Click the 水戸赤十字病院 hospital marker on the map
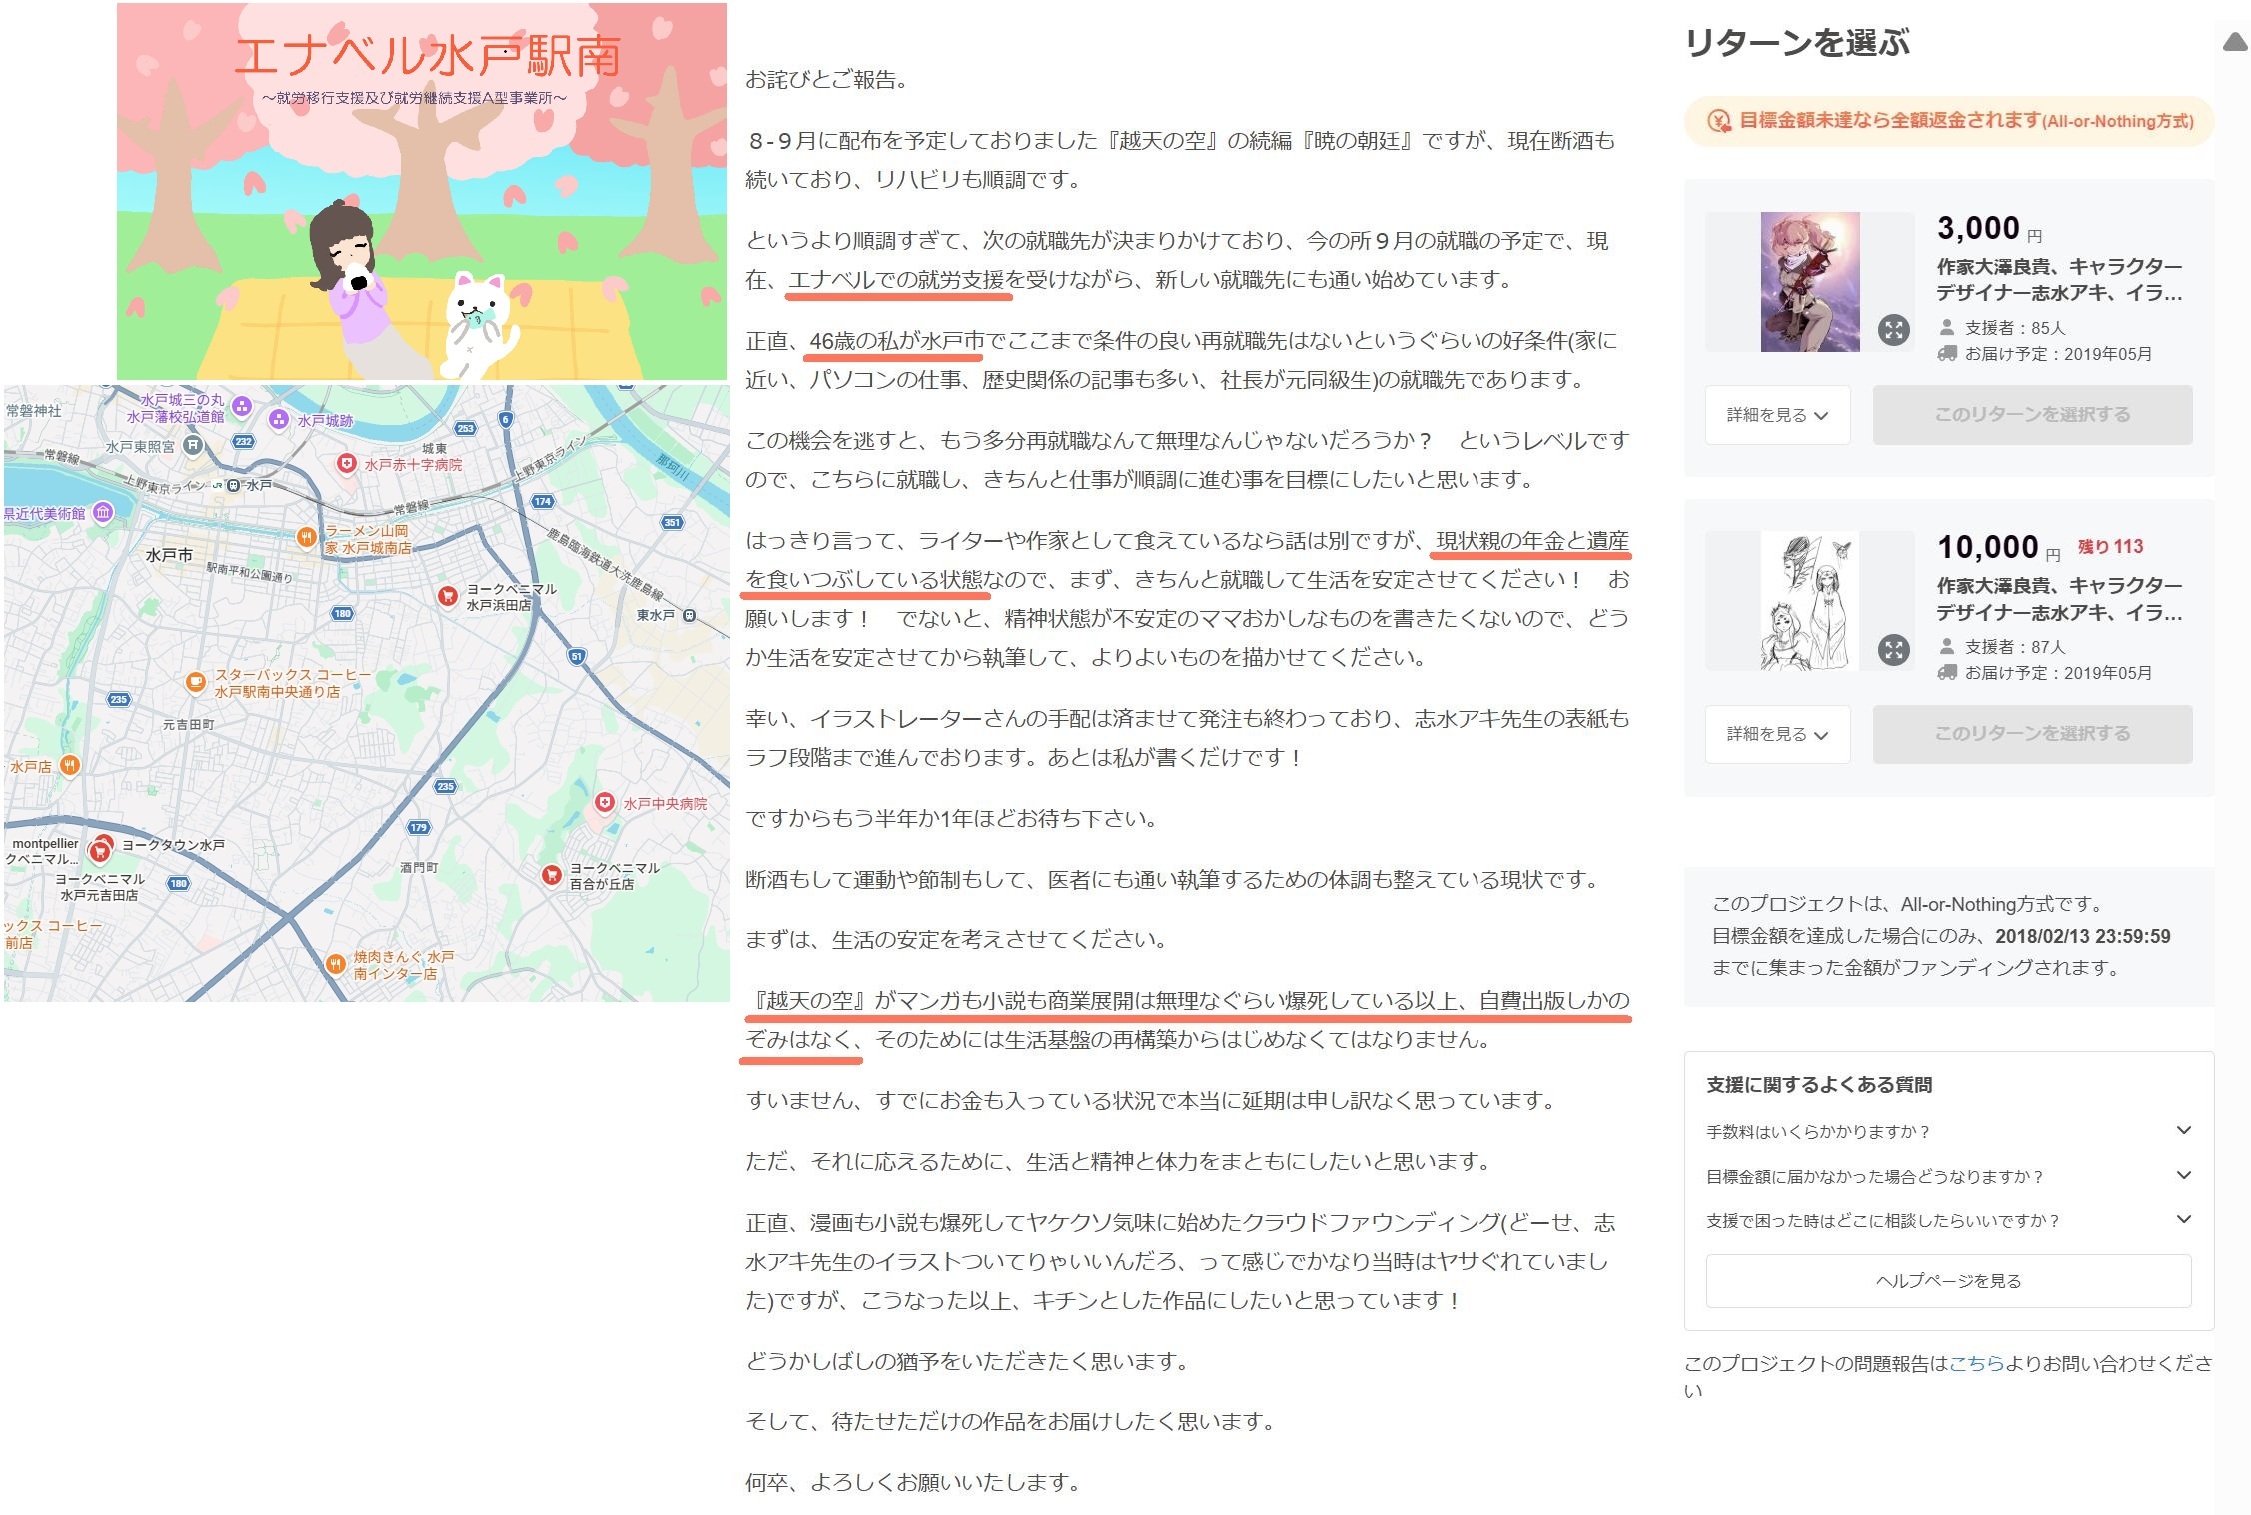Screen dimensions: 2251x1515 [x=347, y=464]
